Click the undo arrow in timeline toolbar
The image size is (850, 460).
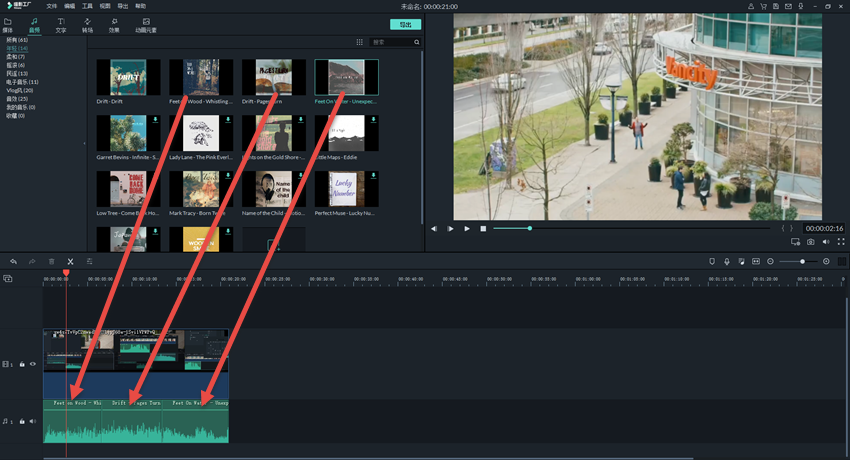tap(13, 261)
